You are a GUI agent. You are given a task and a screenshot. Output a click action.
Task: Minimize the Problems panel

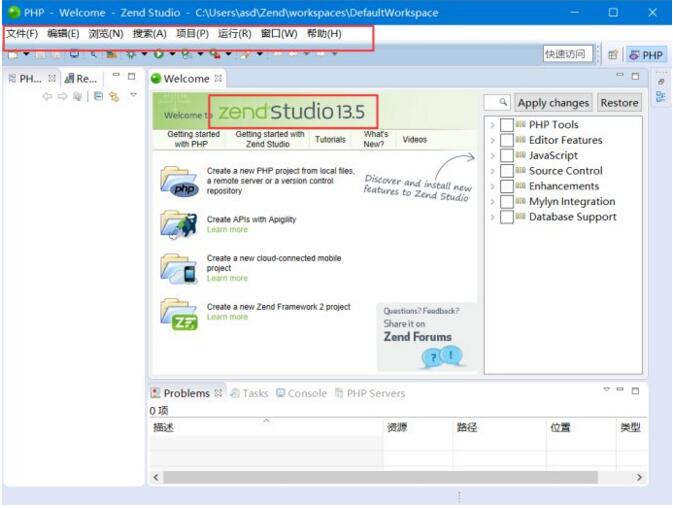620,389
